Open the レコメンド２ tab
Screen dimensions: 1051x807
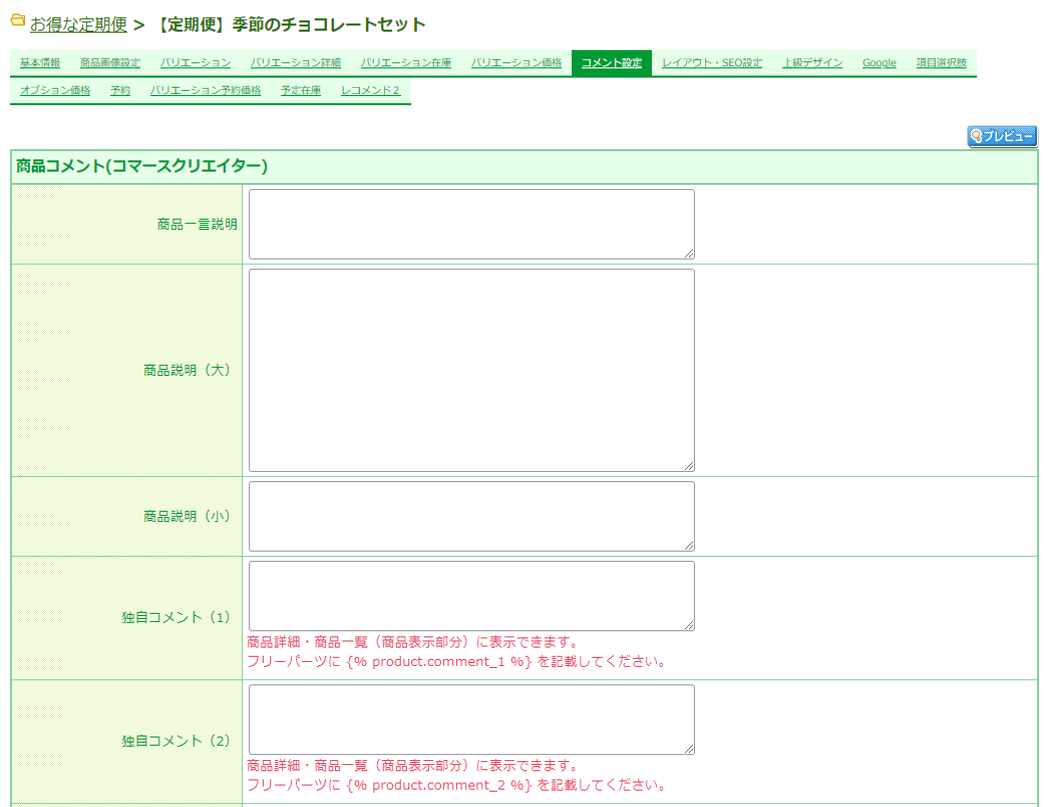[x=371, y=90]
